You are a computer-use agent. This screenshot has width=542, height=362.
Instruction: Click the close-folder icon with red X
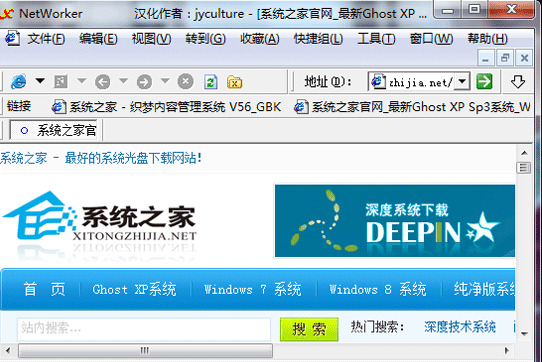click(x=234, y=82)
